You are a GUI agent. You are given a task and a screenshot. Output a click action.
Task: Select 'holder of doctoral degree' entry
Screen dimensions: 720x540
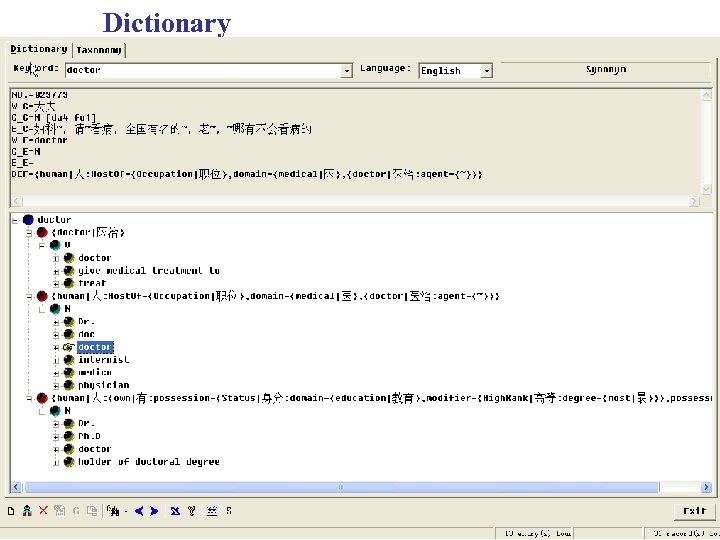(x=149, y=461)
